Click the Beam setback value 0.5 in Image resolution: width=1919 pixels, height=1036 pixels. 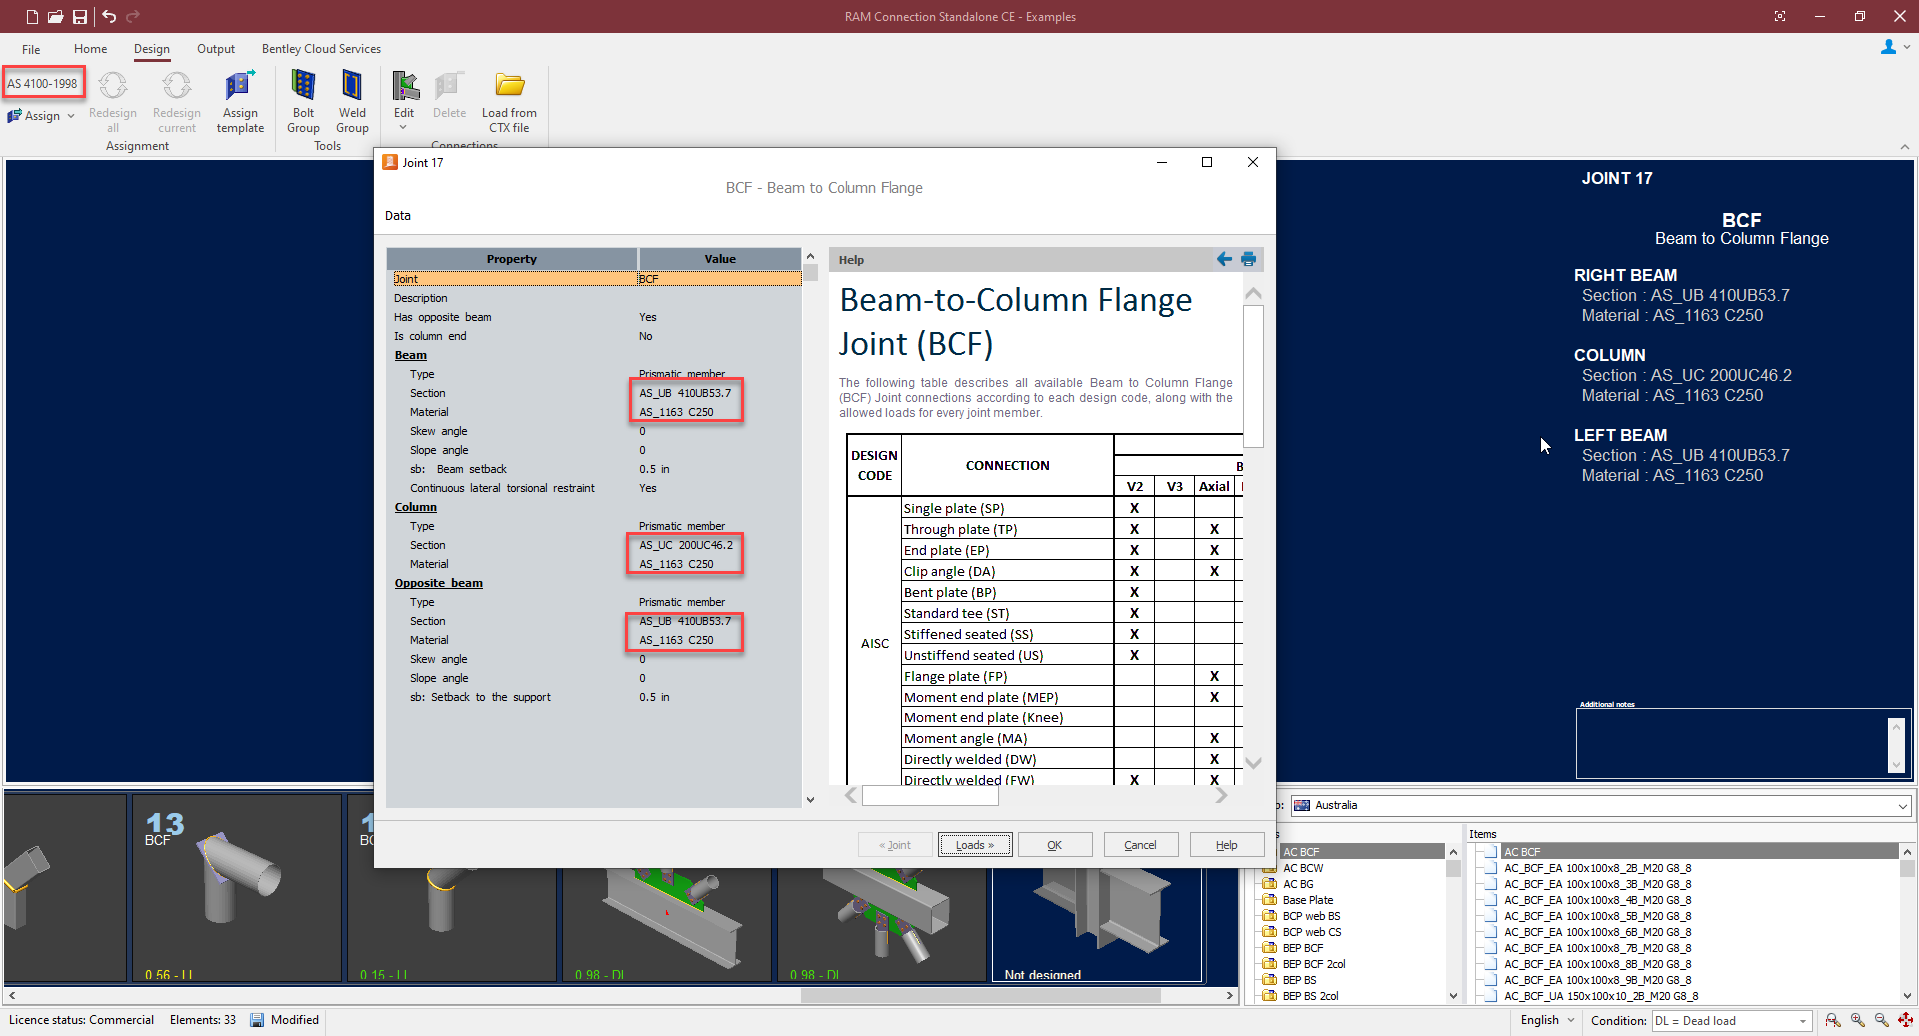pos(654,469)
